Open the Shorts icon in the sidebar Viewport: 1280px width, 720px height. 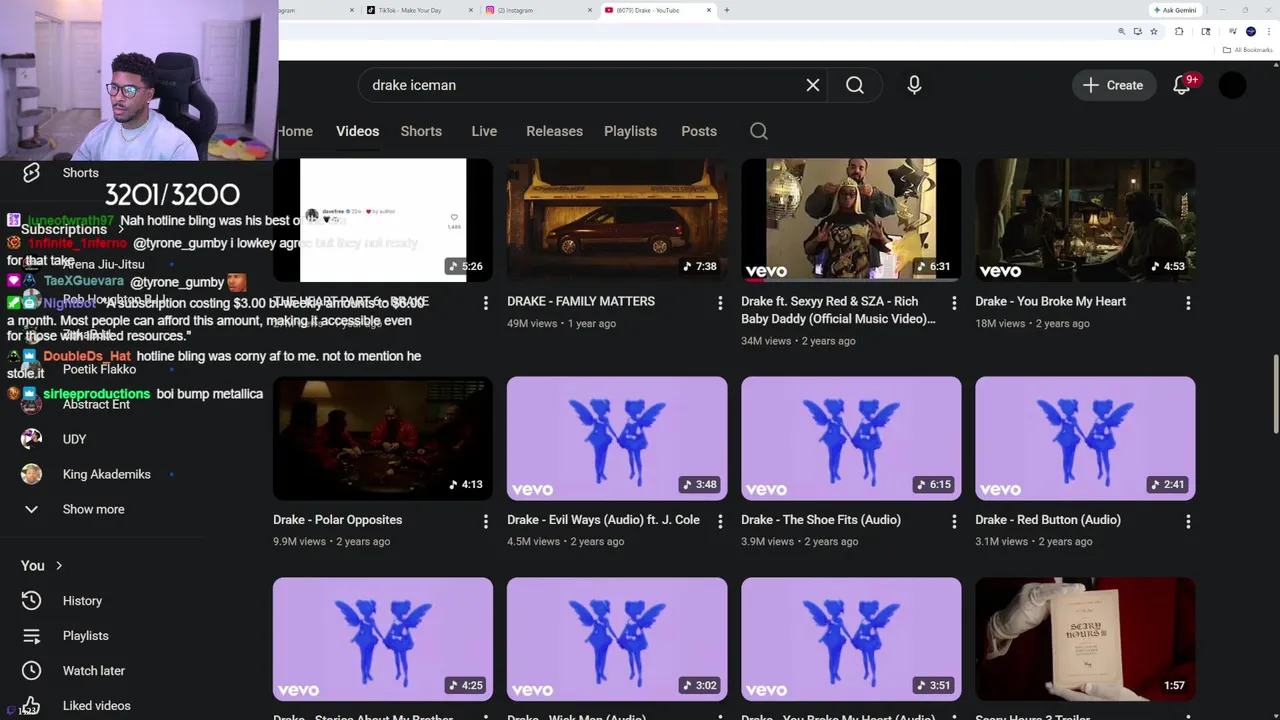click(31, 173)
